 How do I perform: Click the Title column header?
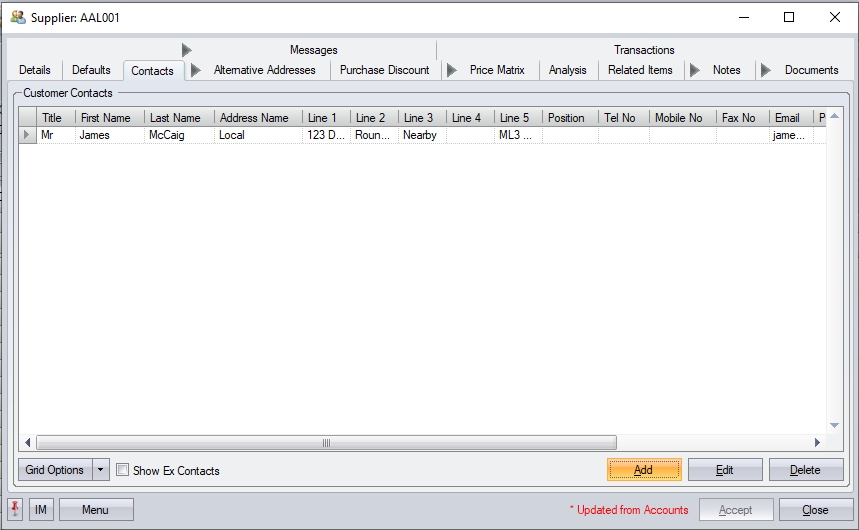[56, 117]
